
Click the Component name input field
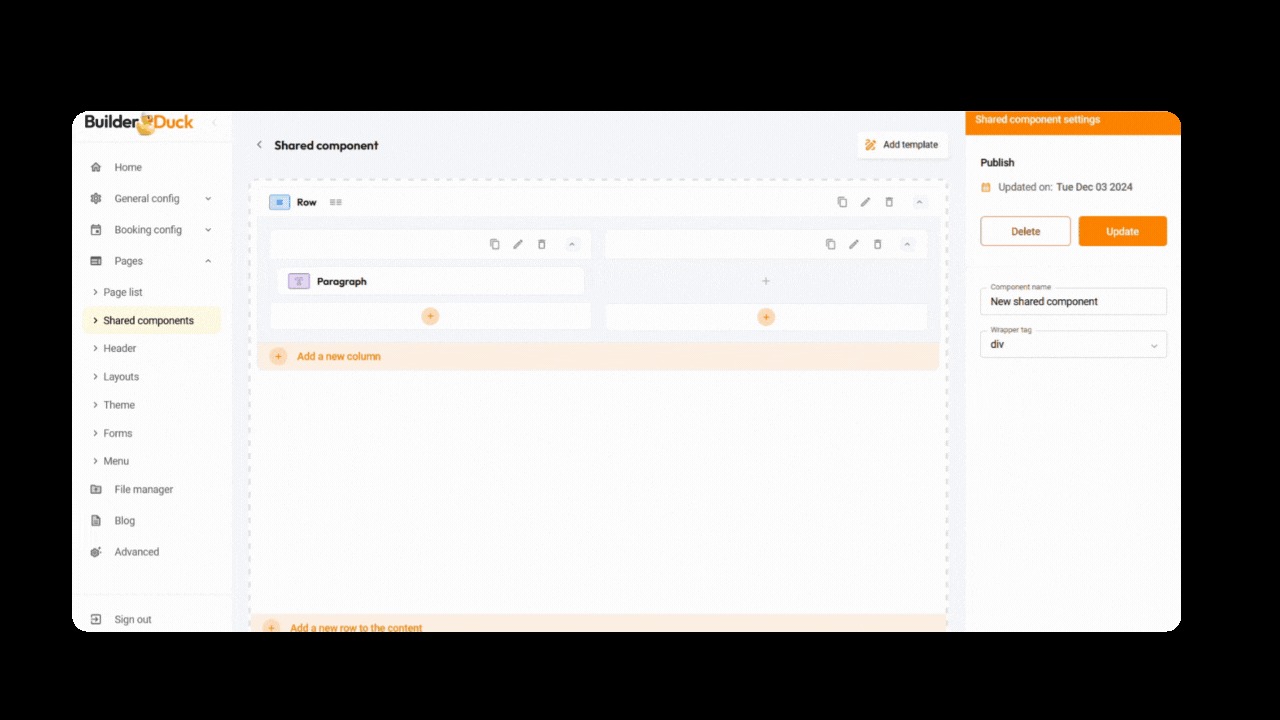(1073, 302)
